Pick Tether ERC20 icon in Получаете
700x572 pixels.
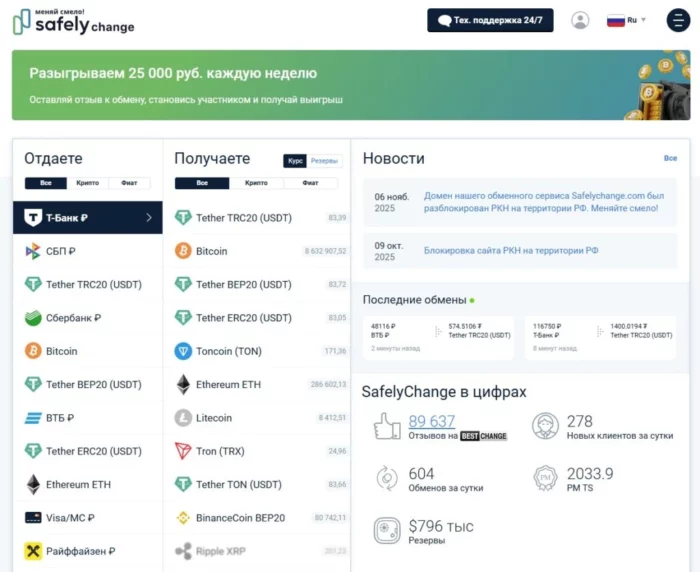pyautogui.click(x=183, y=318)
